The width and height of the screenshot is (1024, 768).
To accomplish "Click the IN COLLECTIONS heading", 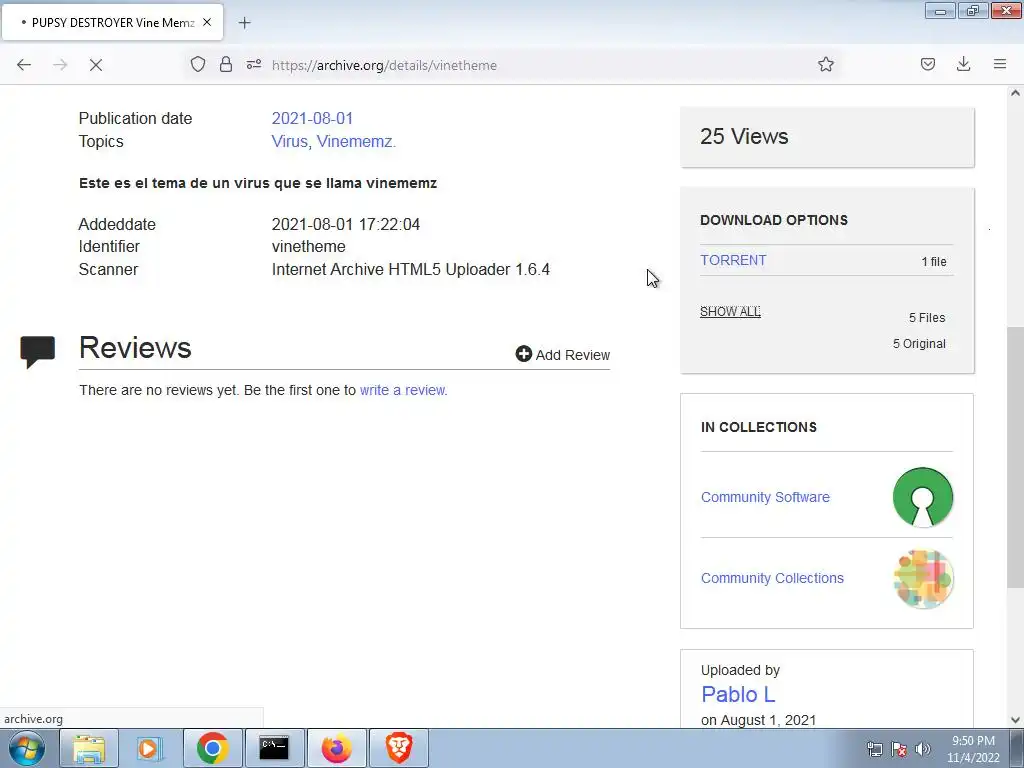I will click(x=759, y=427).
